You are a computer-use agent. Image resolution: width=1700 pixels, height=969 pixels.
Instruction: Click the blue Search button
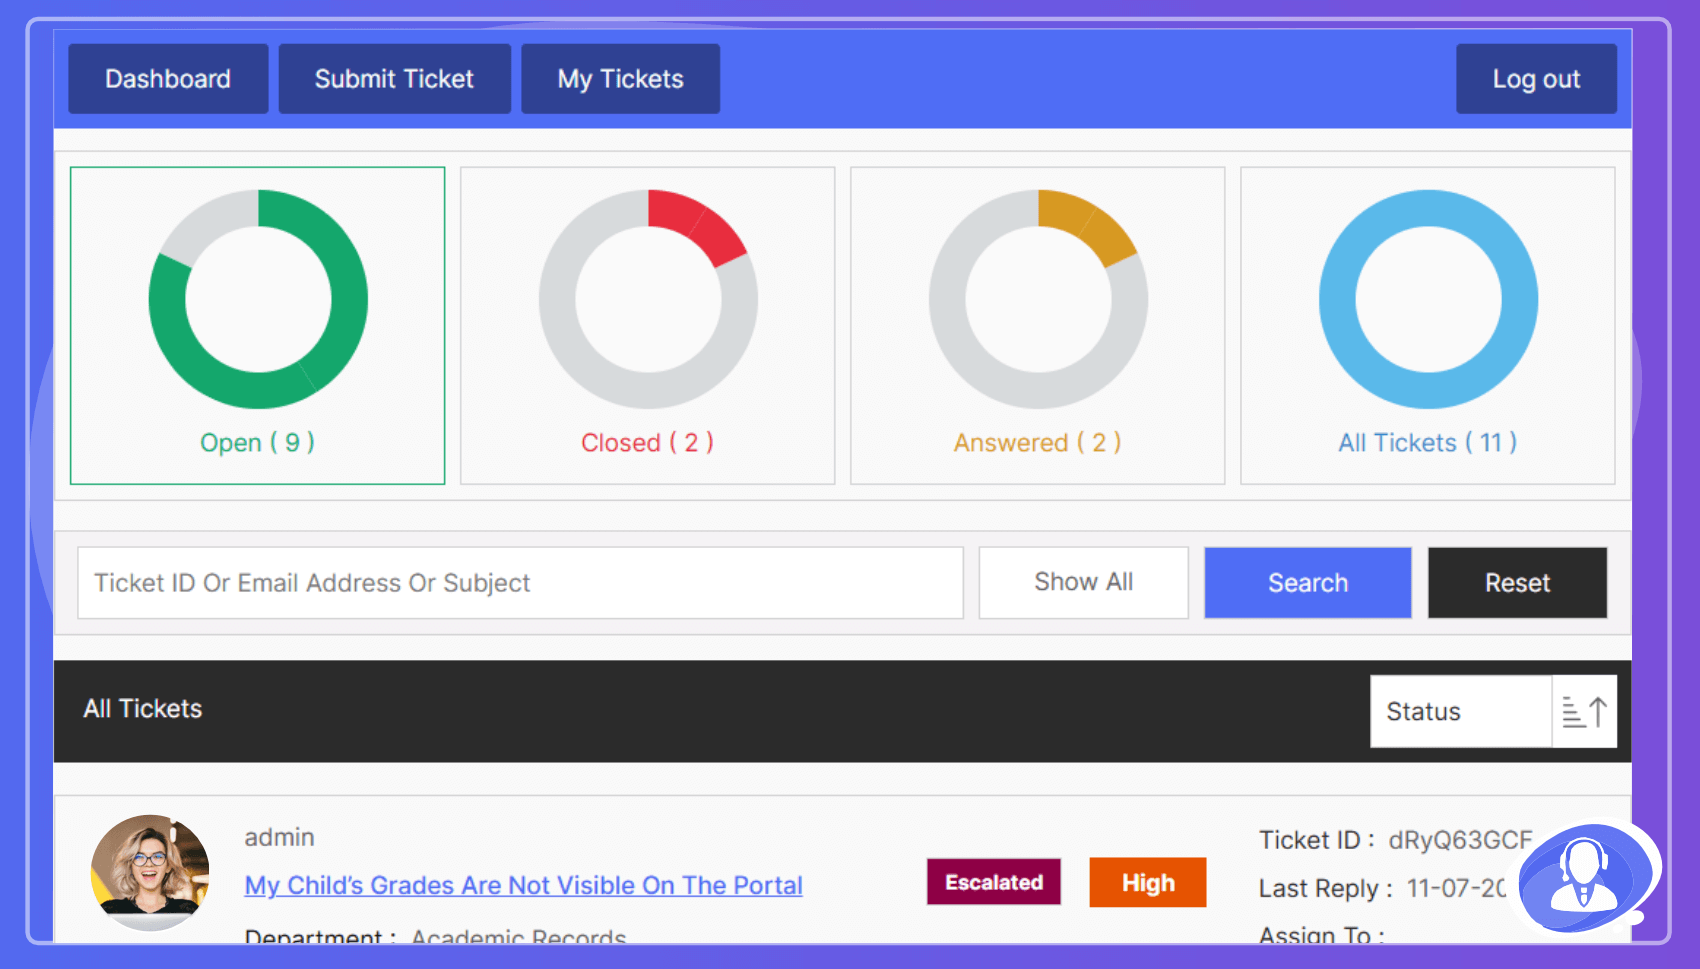pyautogui.click(x=1308, y=583)
